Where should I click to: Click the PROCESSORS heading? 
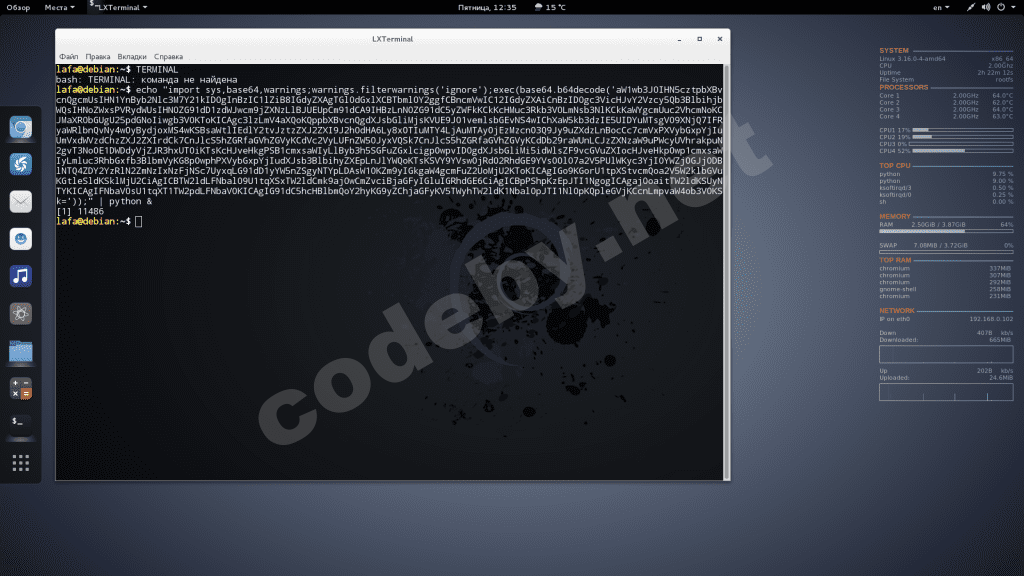click(903, 88)
